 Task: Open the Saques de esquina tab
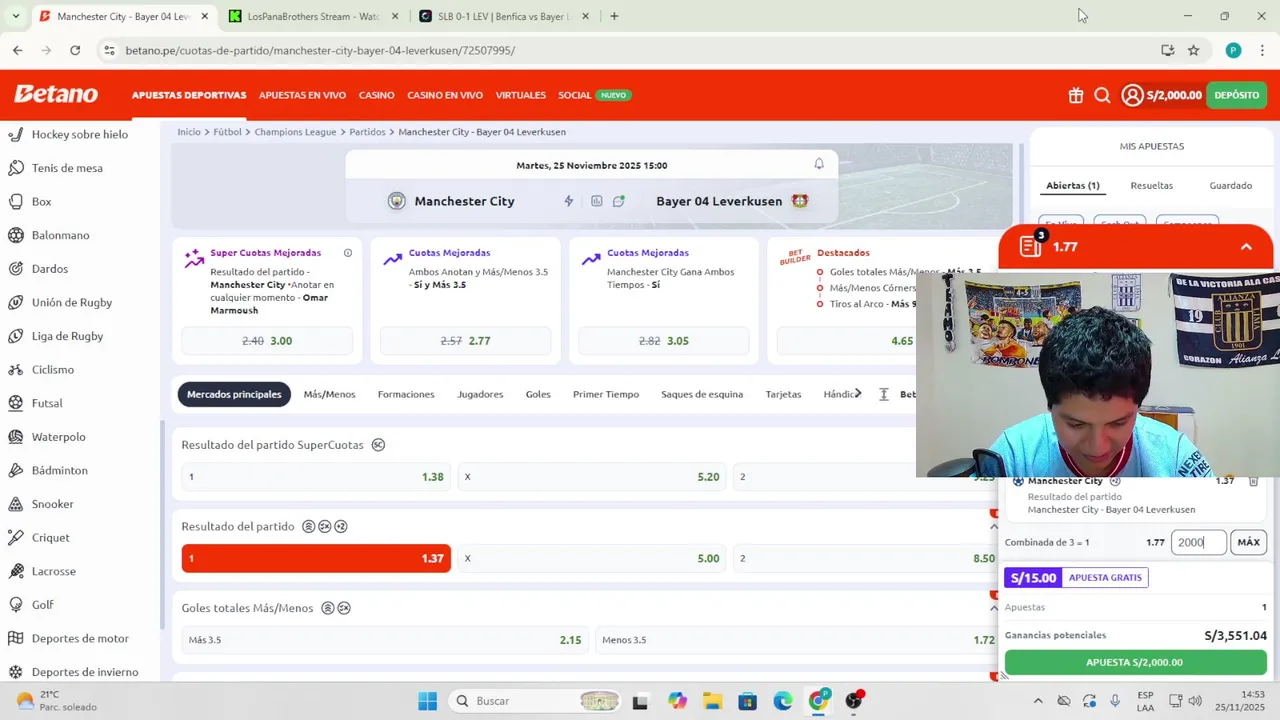click(x=702, y=394)
